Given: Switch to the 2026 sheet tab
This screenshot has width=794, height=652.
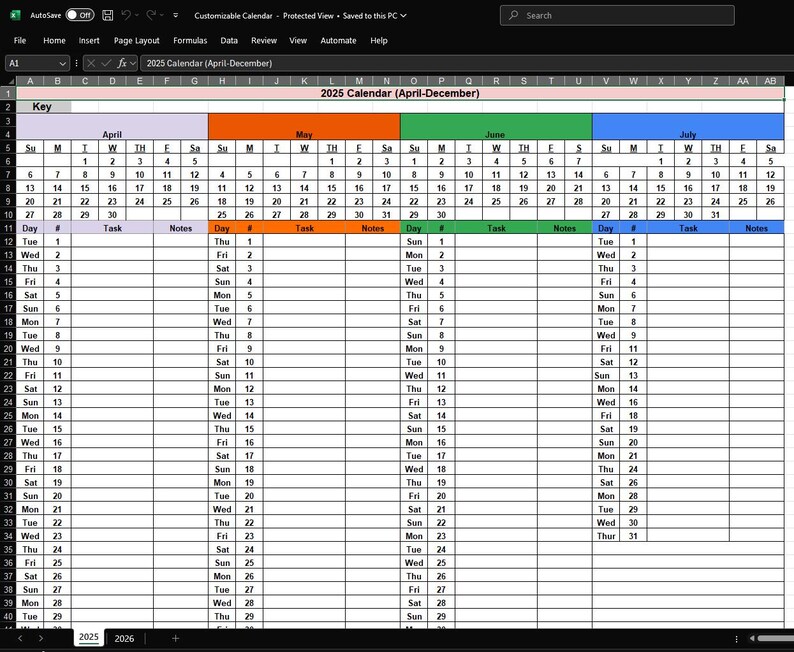Looking at the screenshot, I should [x=124, y=638].
